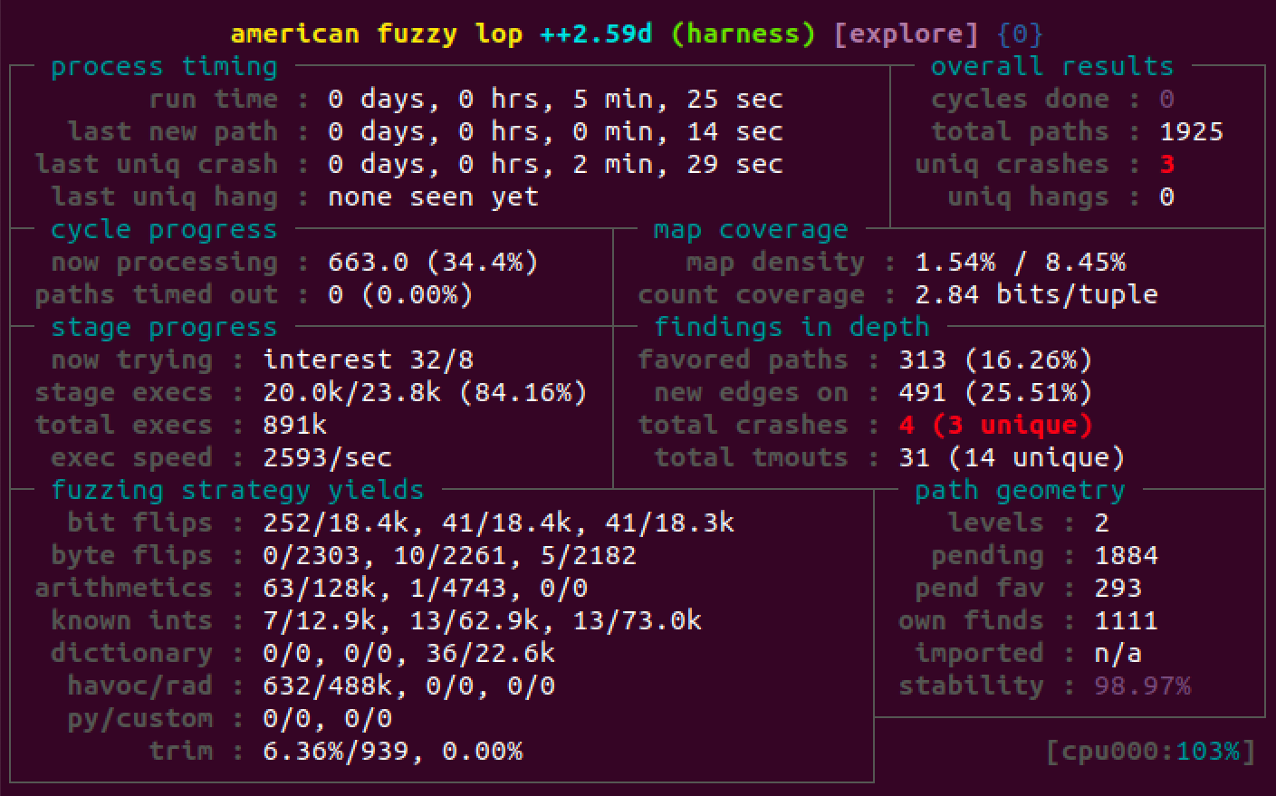
Task: Click the uniq hangs value '0'
Action: (x=1167, y=197)
